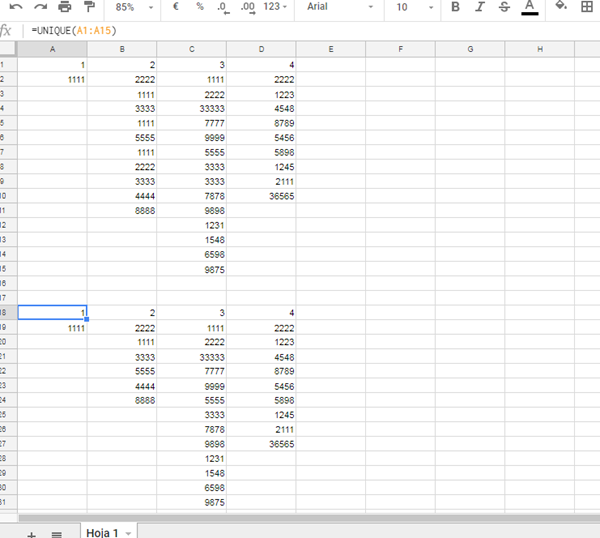This screenshot has height=538, width=600.
Task: Click the Redo arrow icon
Action: tap(40, 7)
